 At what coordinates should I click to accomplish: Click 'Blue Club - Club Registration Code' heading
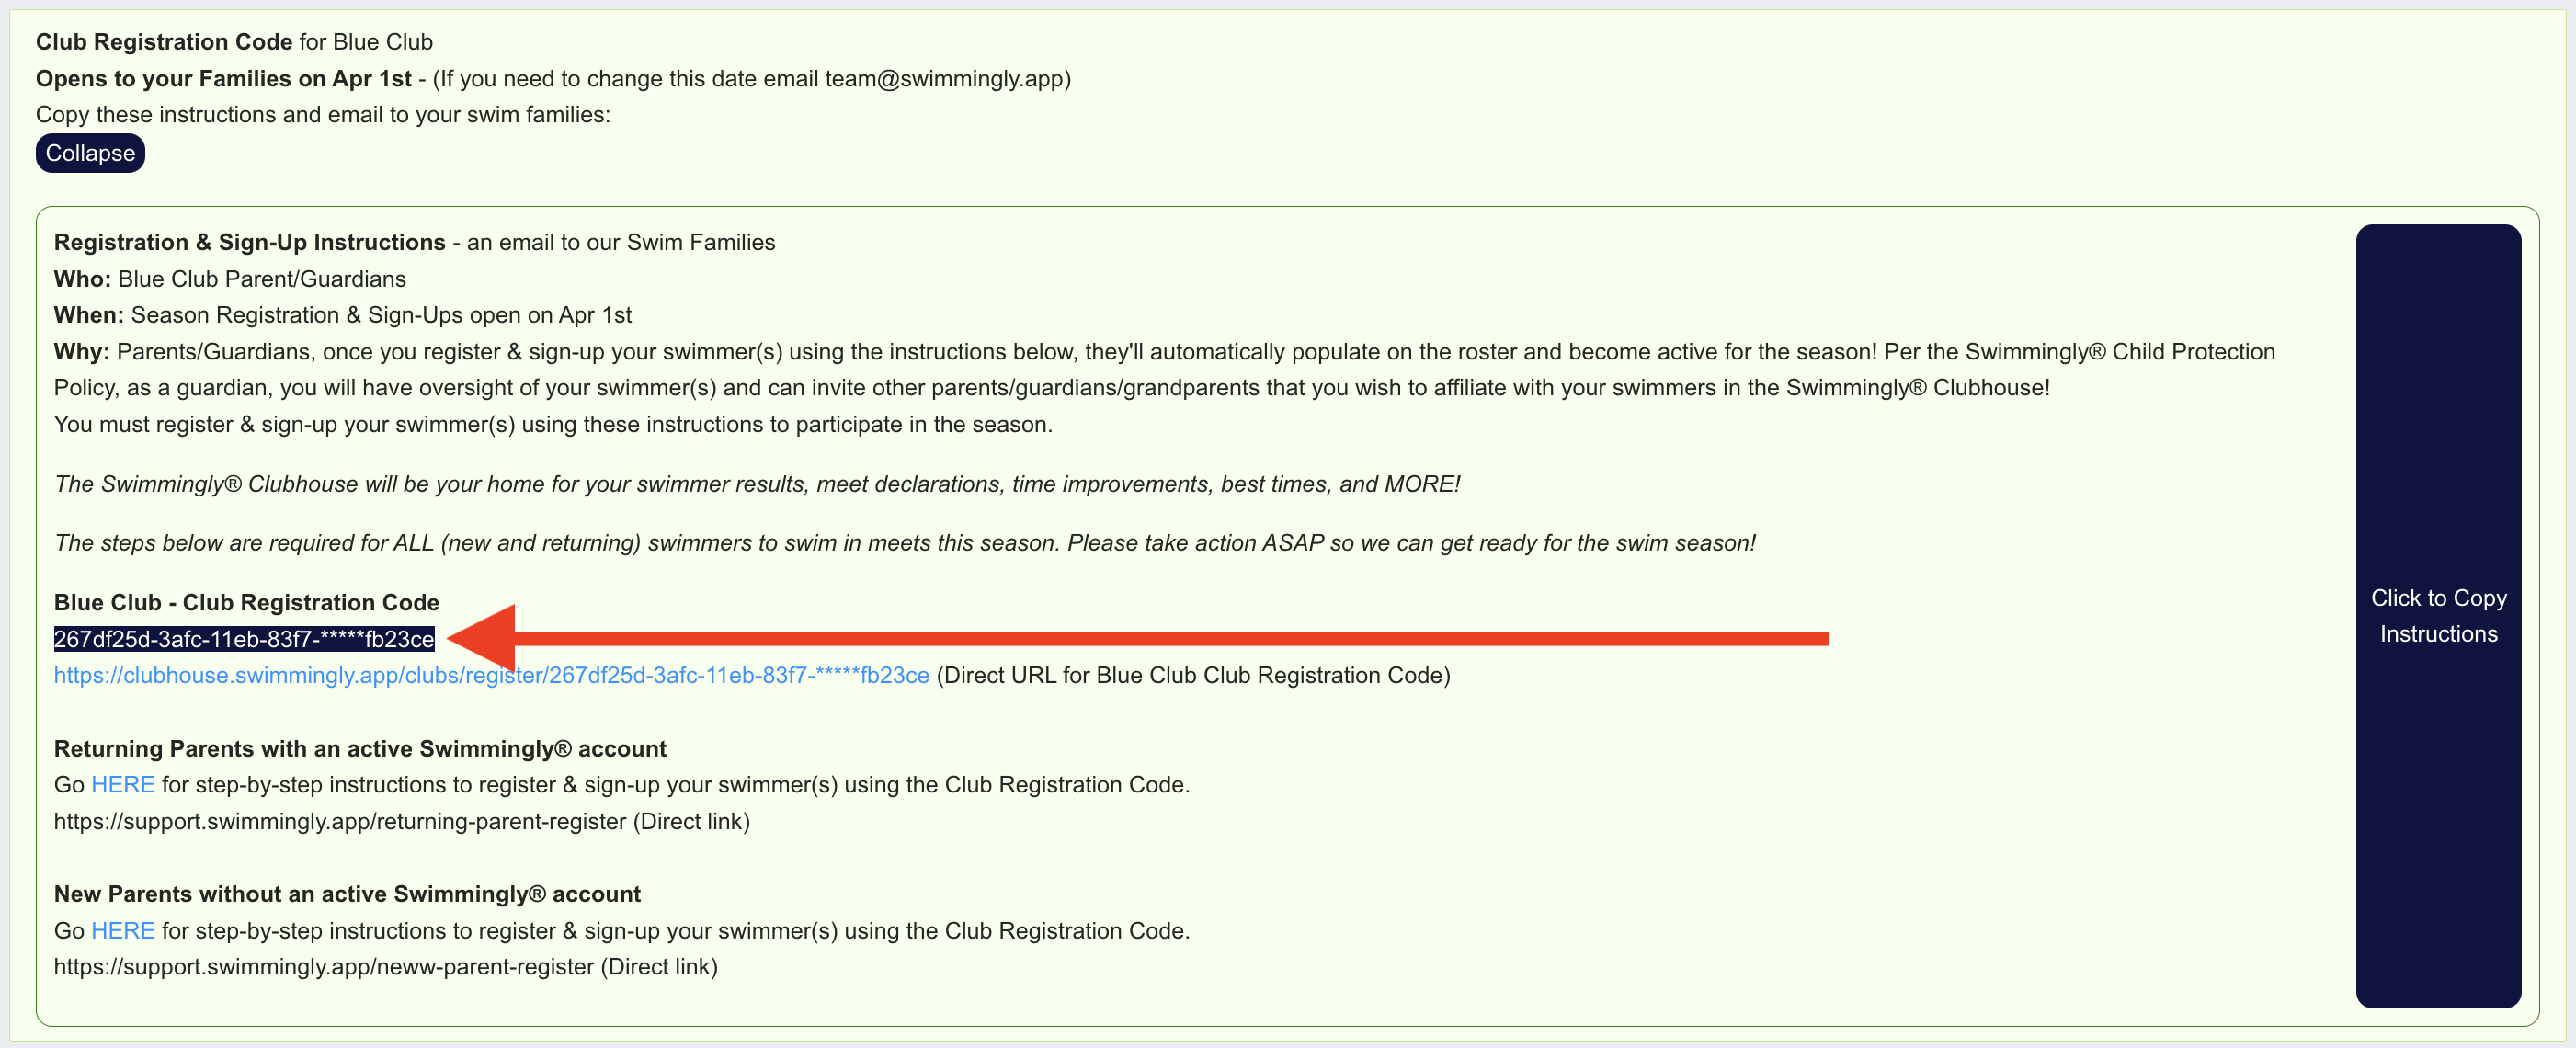(x=246, y=603)
